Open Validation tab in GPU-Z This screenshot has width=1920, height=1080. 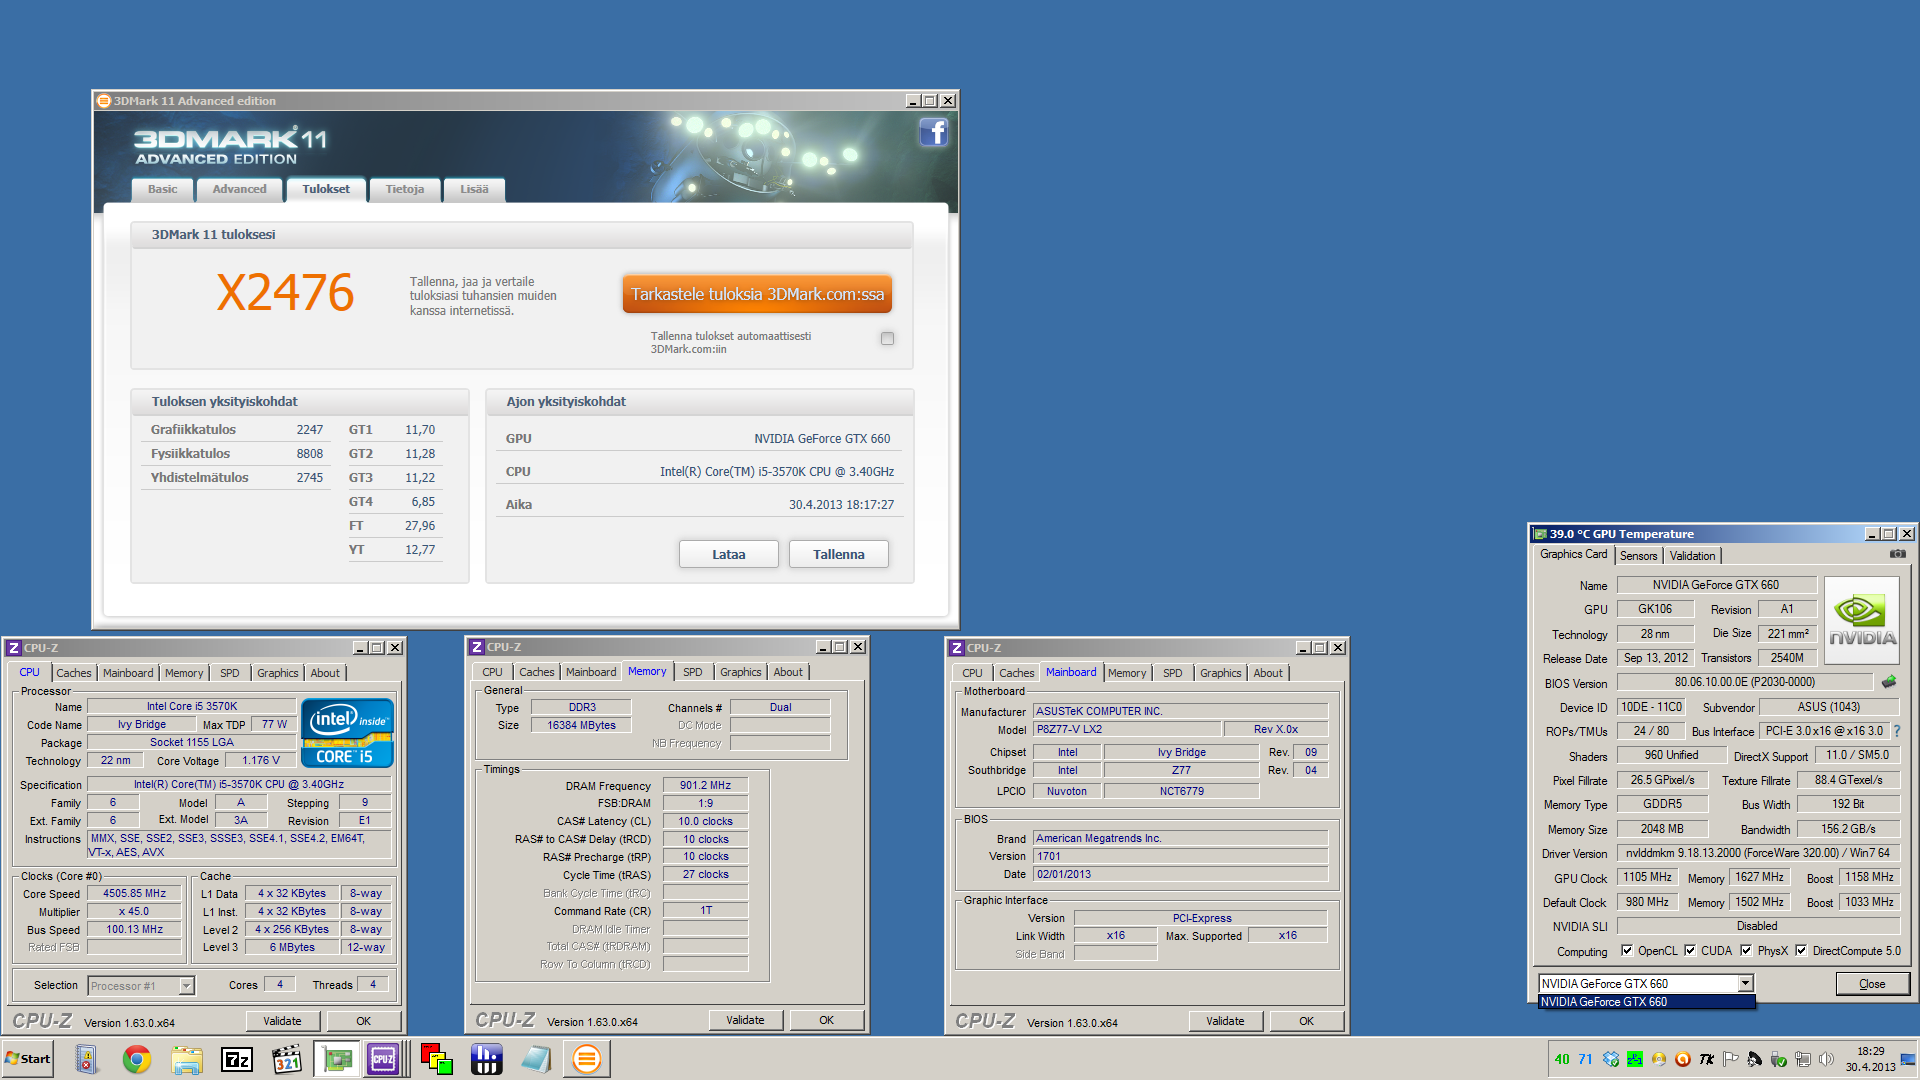[x=1692, y=556]
